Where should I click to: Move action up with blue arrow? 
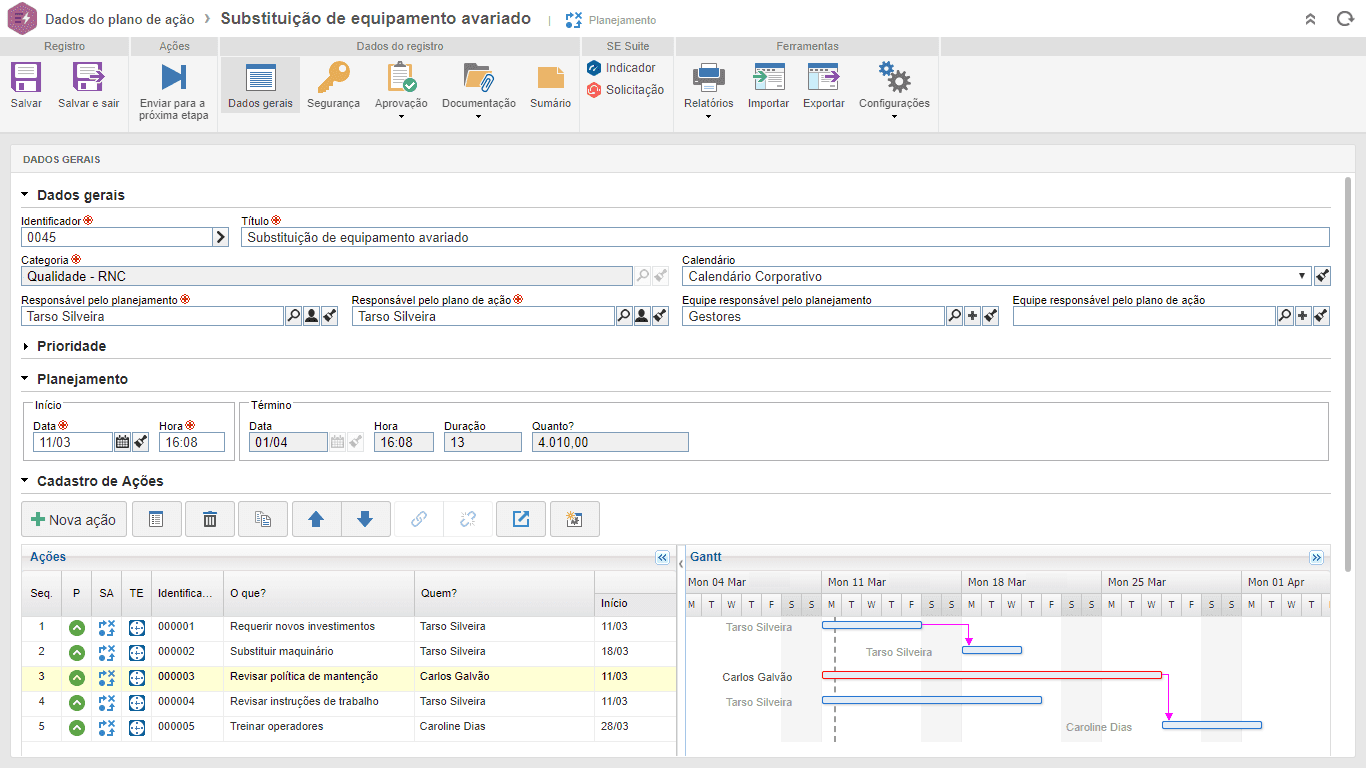(x=316, y=519)
